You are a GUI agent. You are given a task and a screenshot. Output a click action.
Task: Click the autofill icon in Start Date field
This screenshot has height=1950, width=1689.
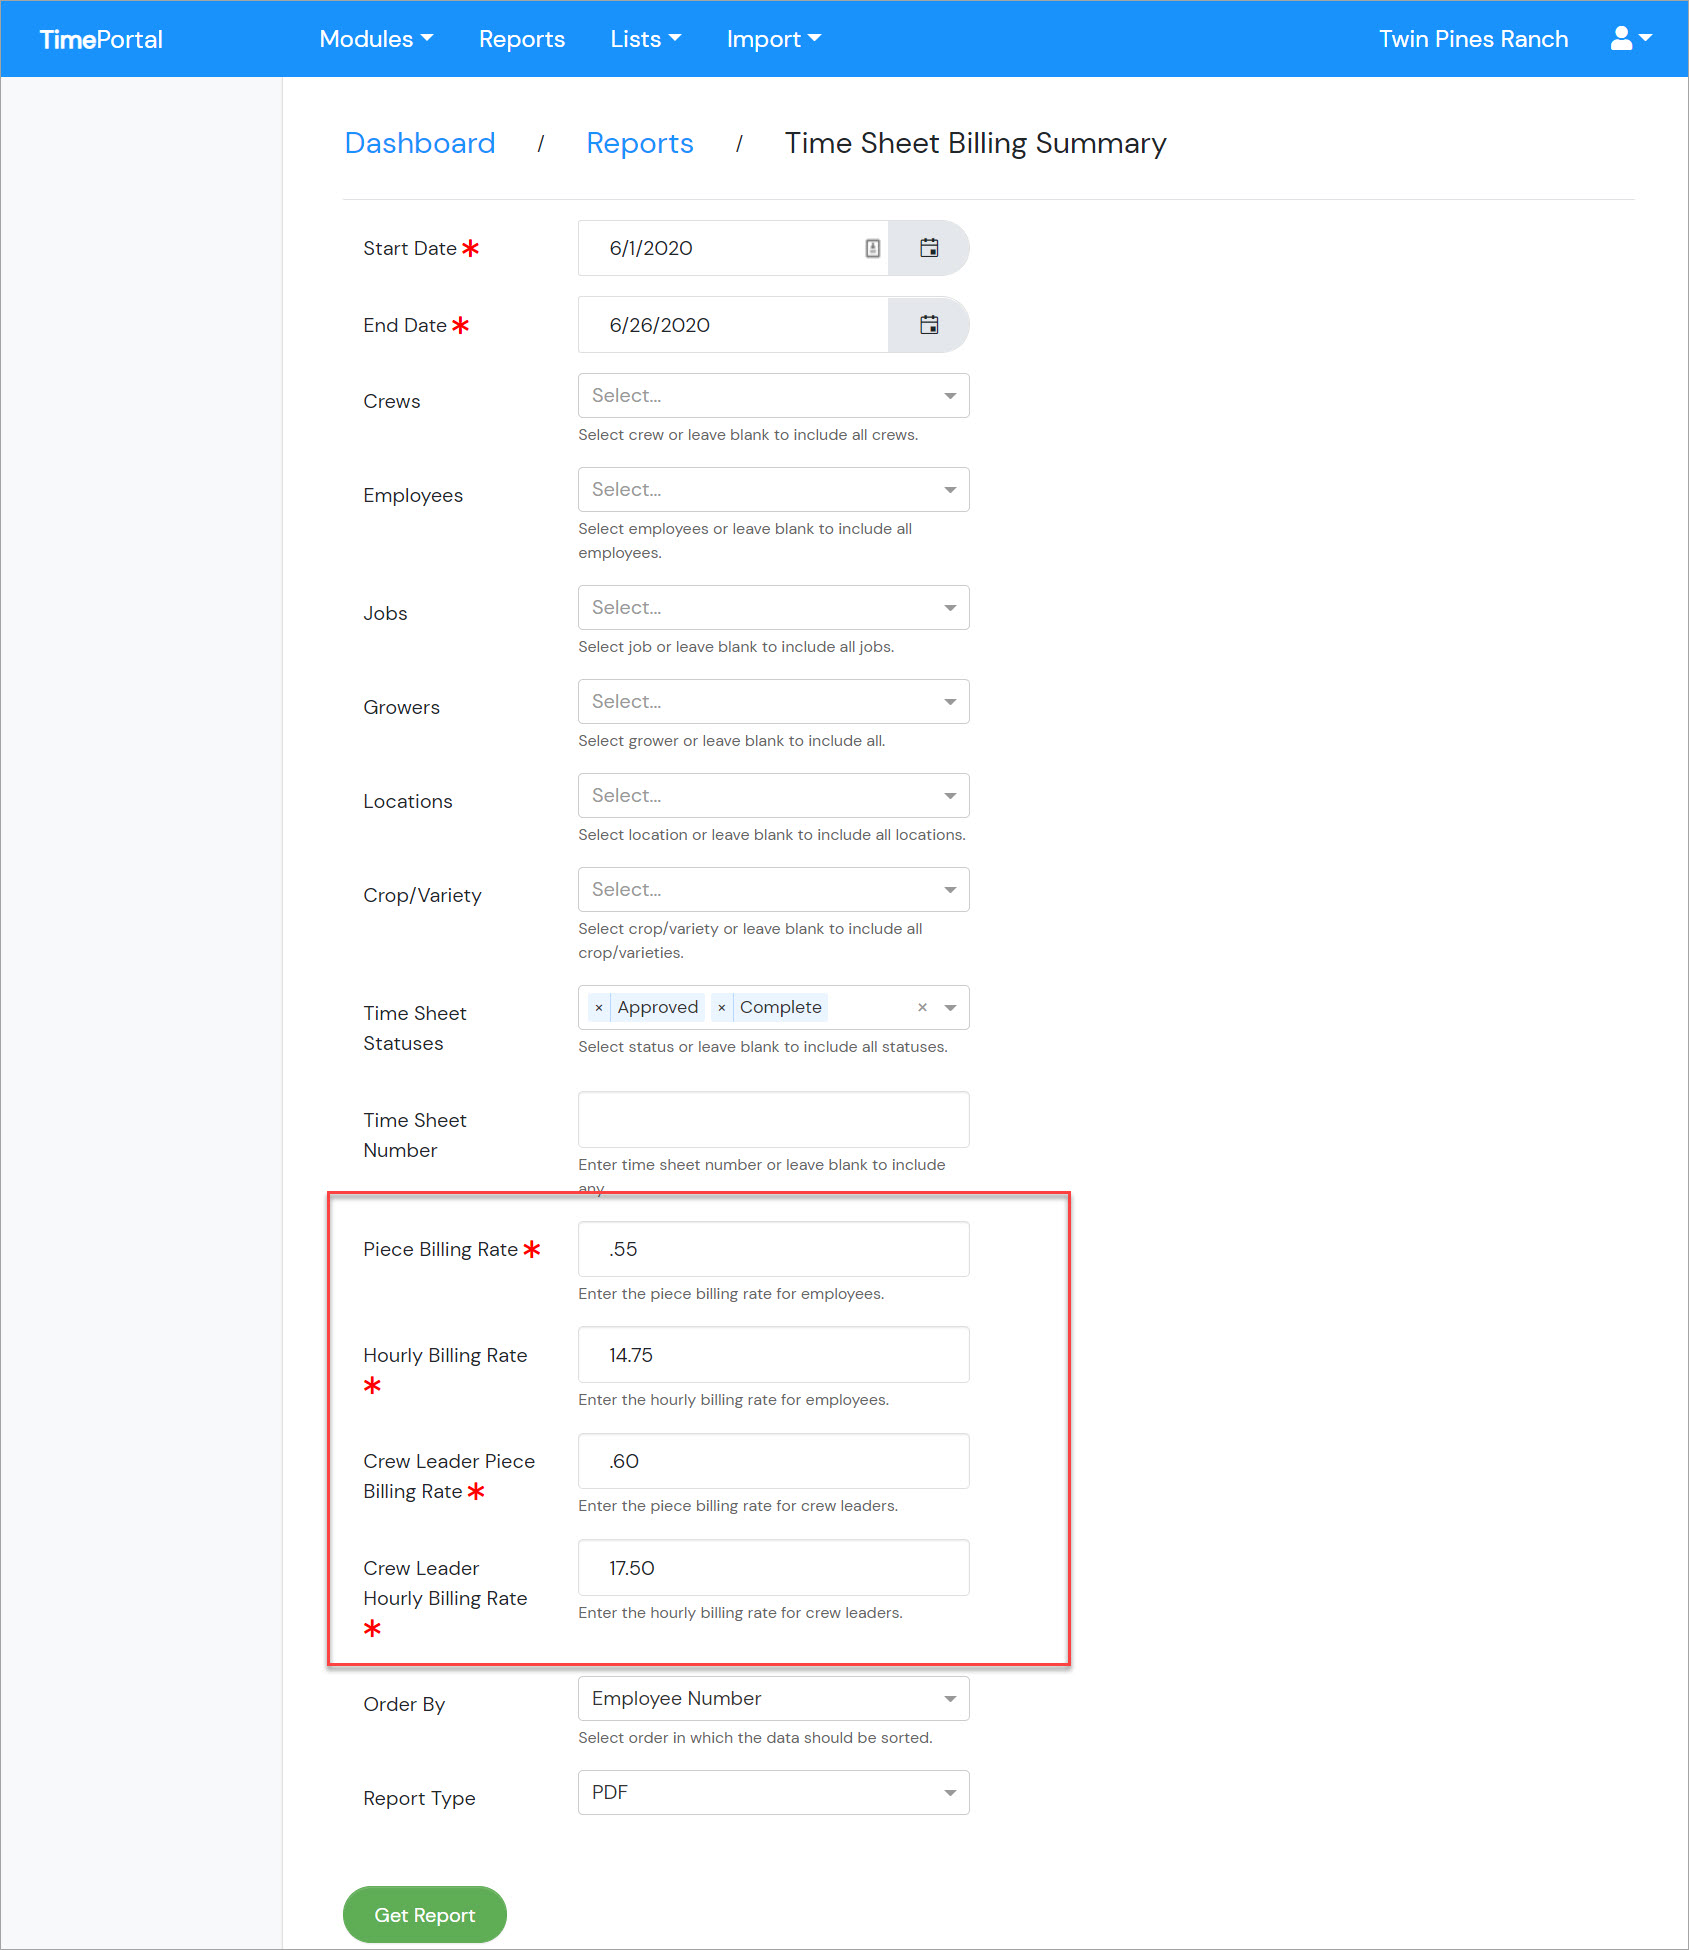coord(872,248)
